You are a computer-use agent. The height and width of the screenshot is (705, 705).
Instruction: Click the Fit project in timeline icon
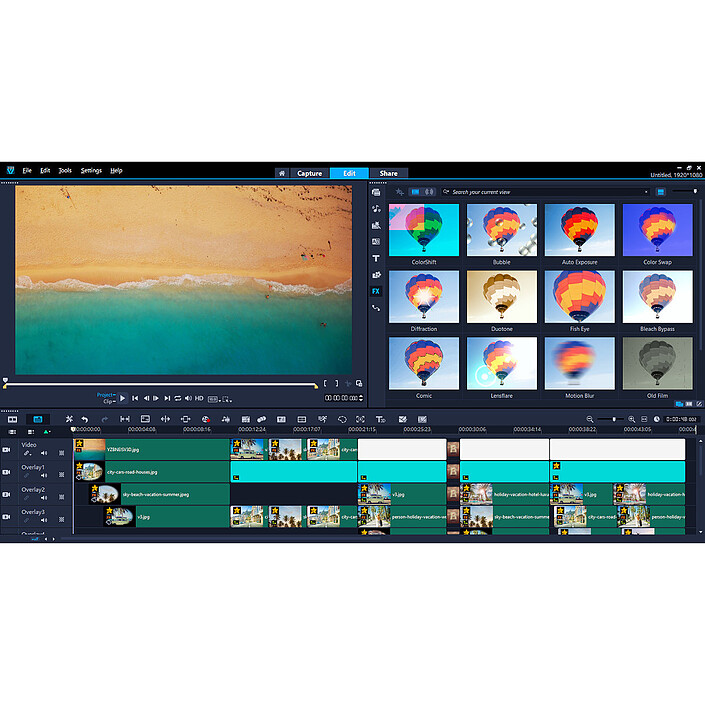coord(644,419)
